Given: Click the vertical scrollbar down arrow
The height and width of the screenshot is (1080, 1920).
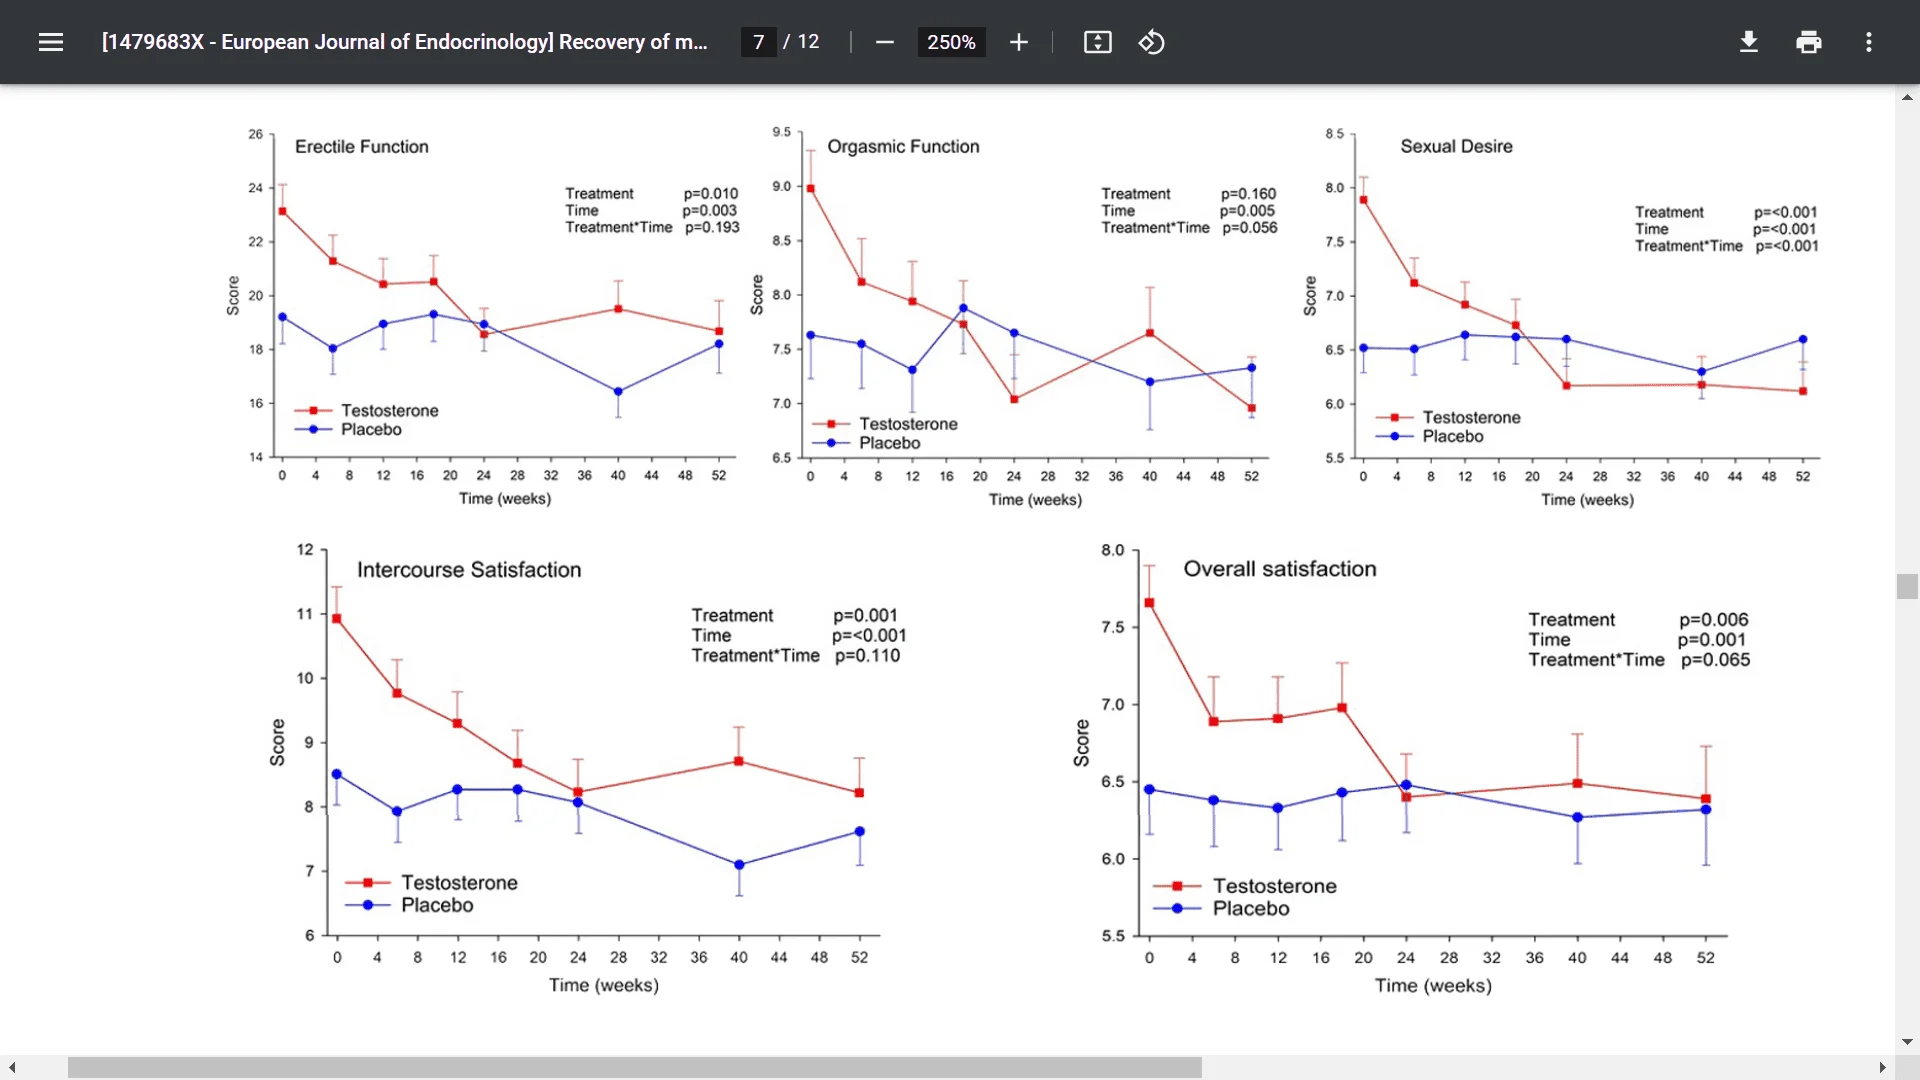Looking at the screenshot, I should point(1907,1042).
